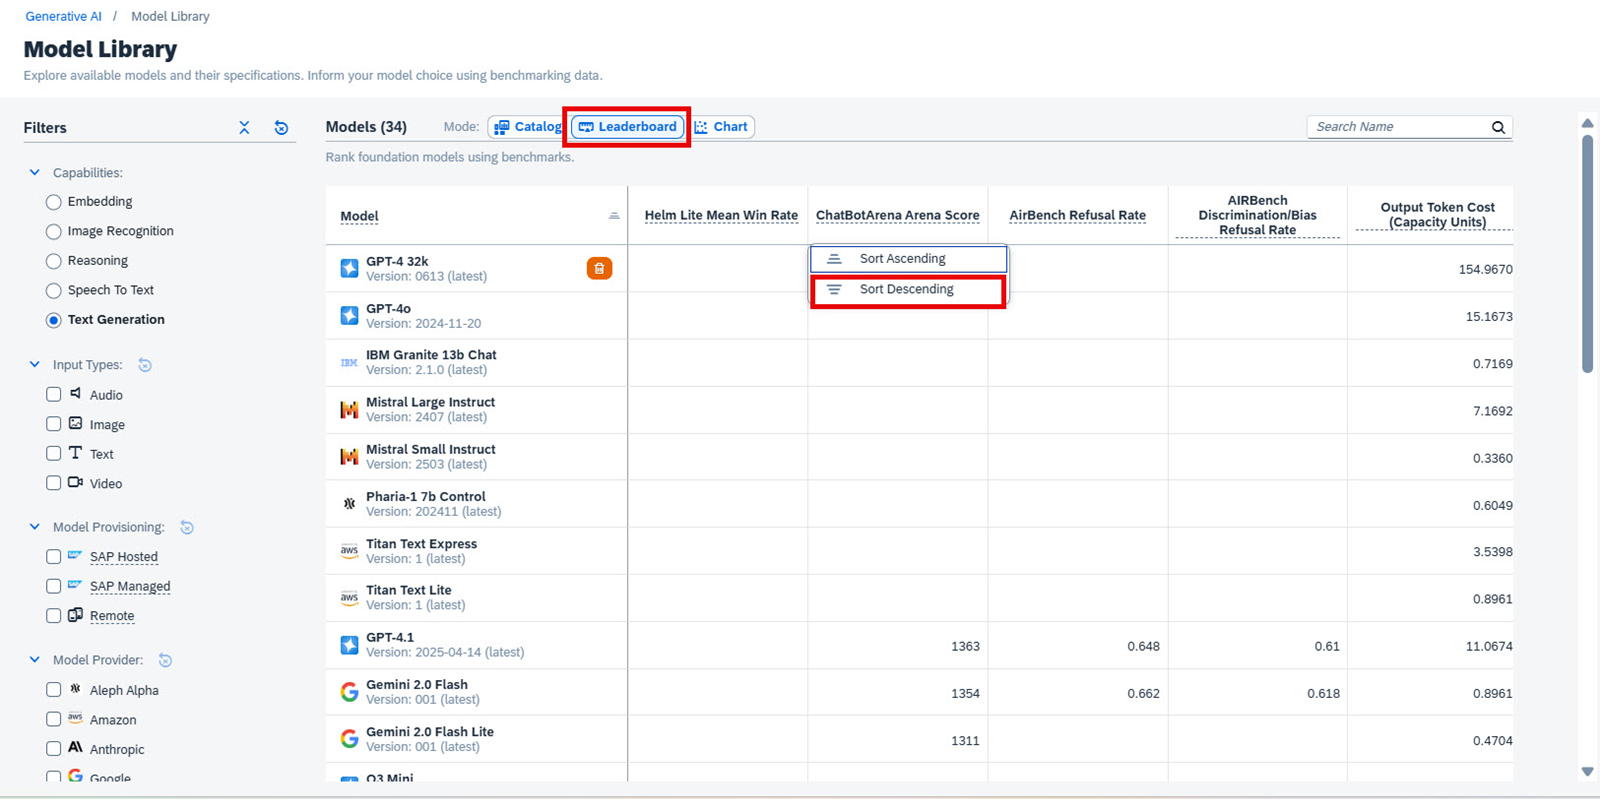Screen dimensions: 1600x809
Task: Tick the Anthropic provider checkbox
Action: tap(54, 749)
